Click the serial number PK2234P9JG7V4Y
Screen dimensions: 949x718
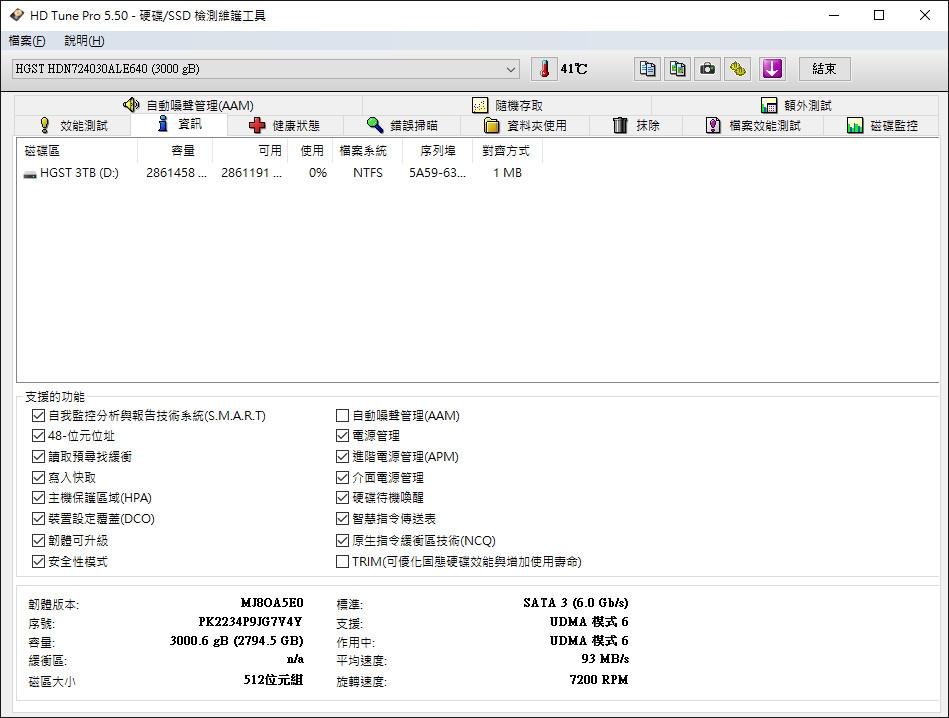tap(251, 622)
